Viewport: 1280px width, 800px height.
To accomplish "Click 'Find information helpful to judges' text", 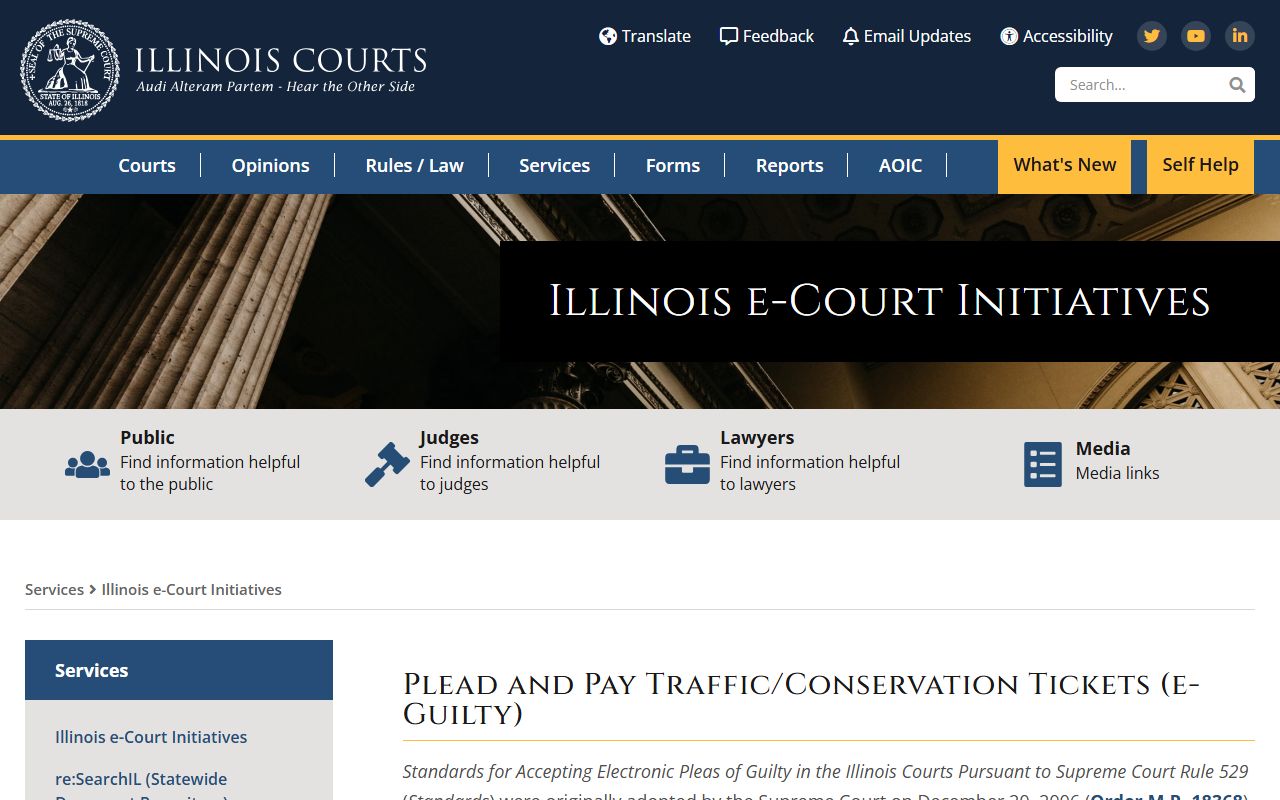I will coord(510,473).
